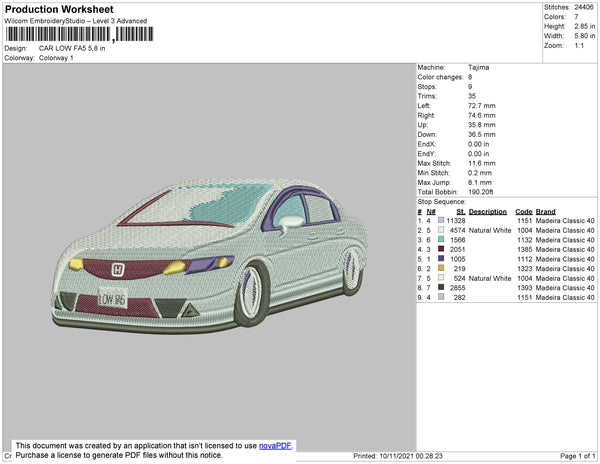Click the dark red swatch beside 2051
This screenshot has width=600, height=464.
click(x=440, y=250)
